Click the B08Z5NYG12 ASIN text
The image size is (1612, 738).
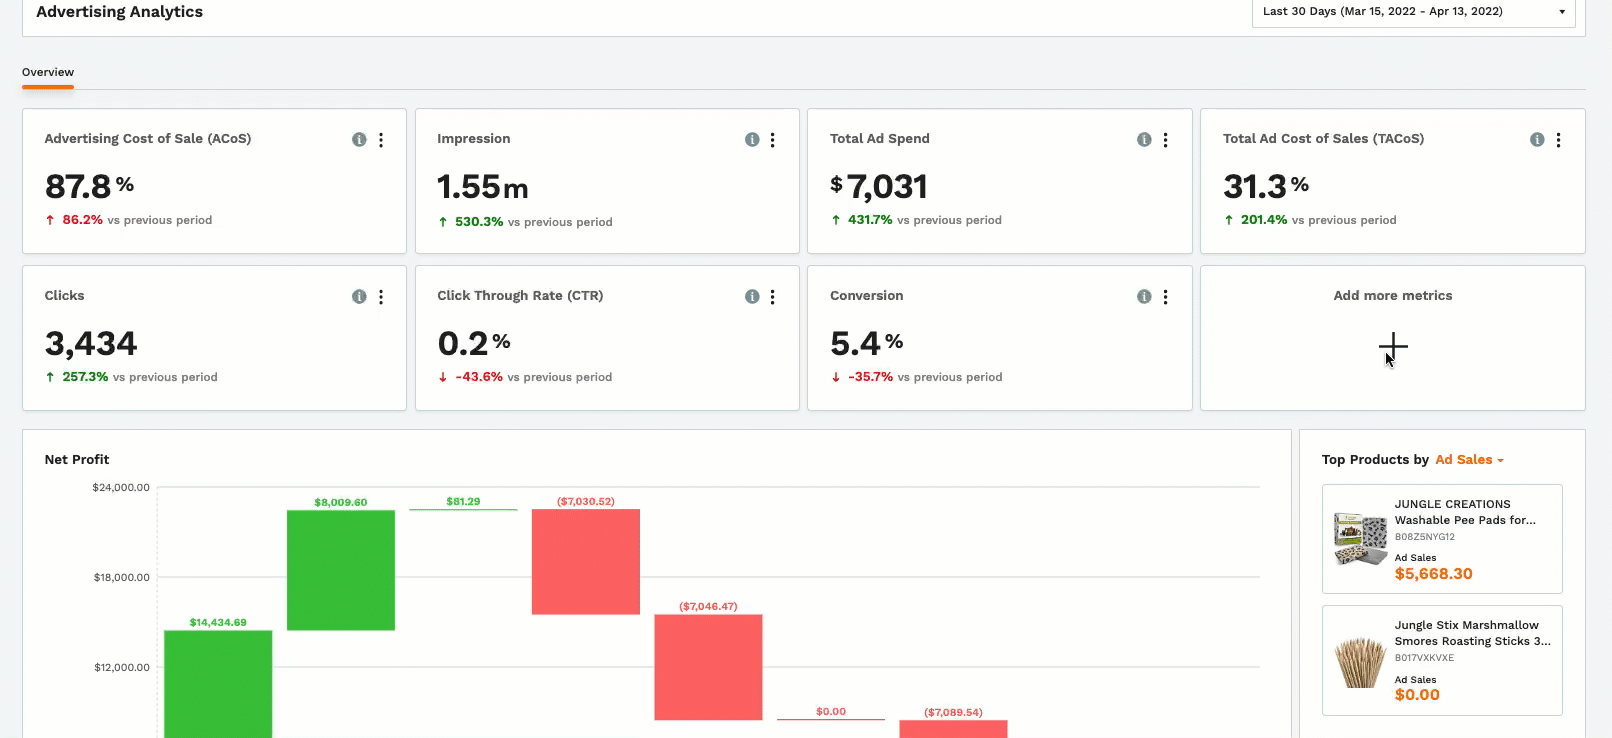tap(1425, 537)
